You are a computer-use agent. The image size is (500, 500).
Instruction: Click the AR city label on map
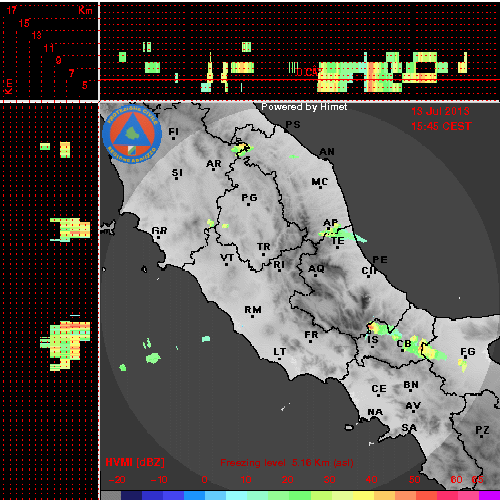[x=214, y=164]
